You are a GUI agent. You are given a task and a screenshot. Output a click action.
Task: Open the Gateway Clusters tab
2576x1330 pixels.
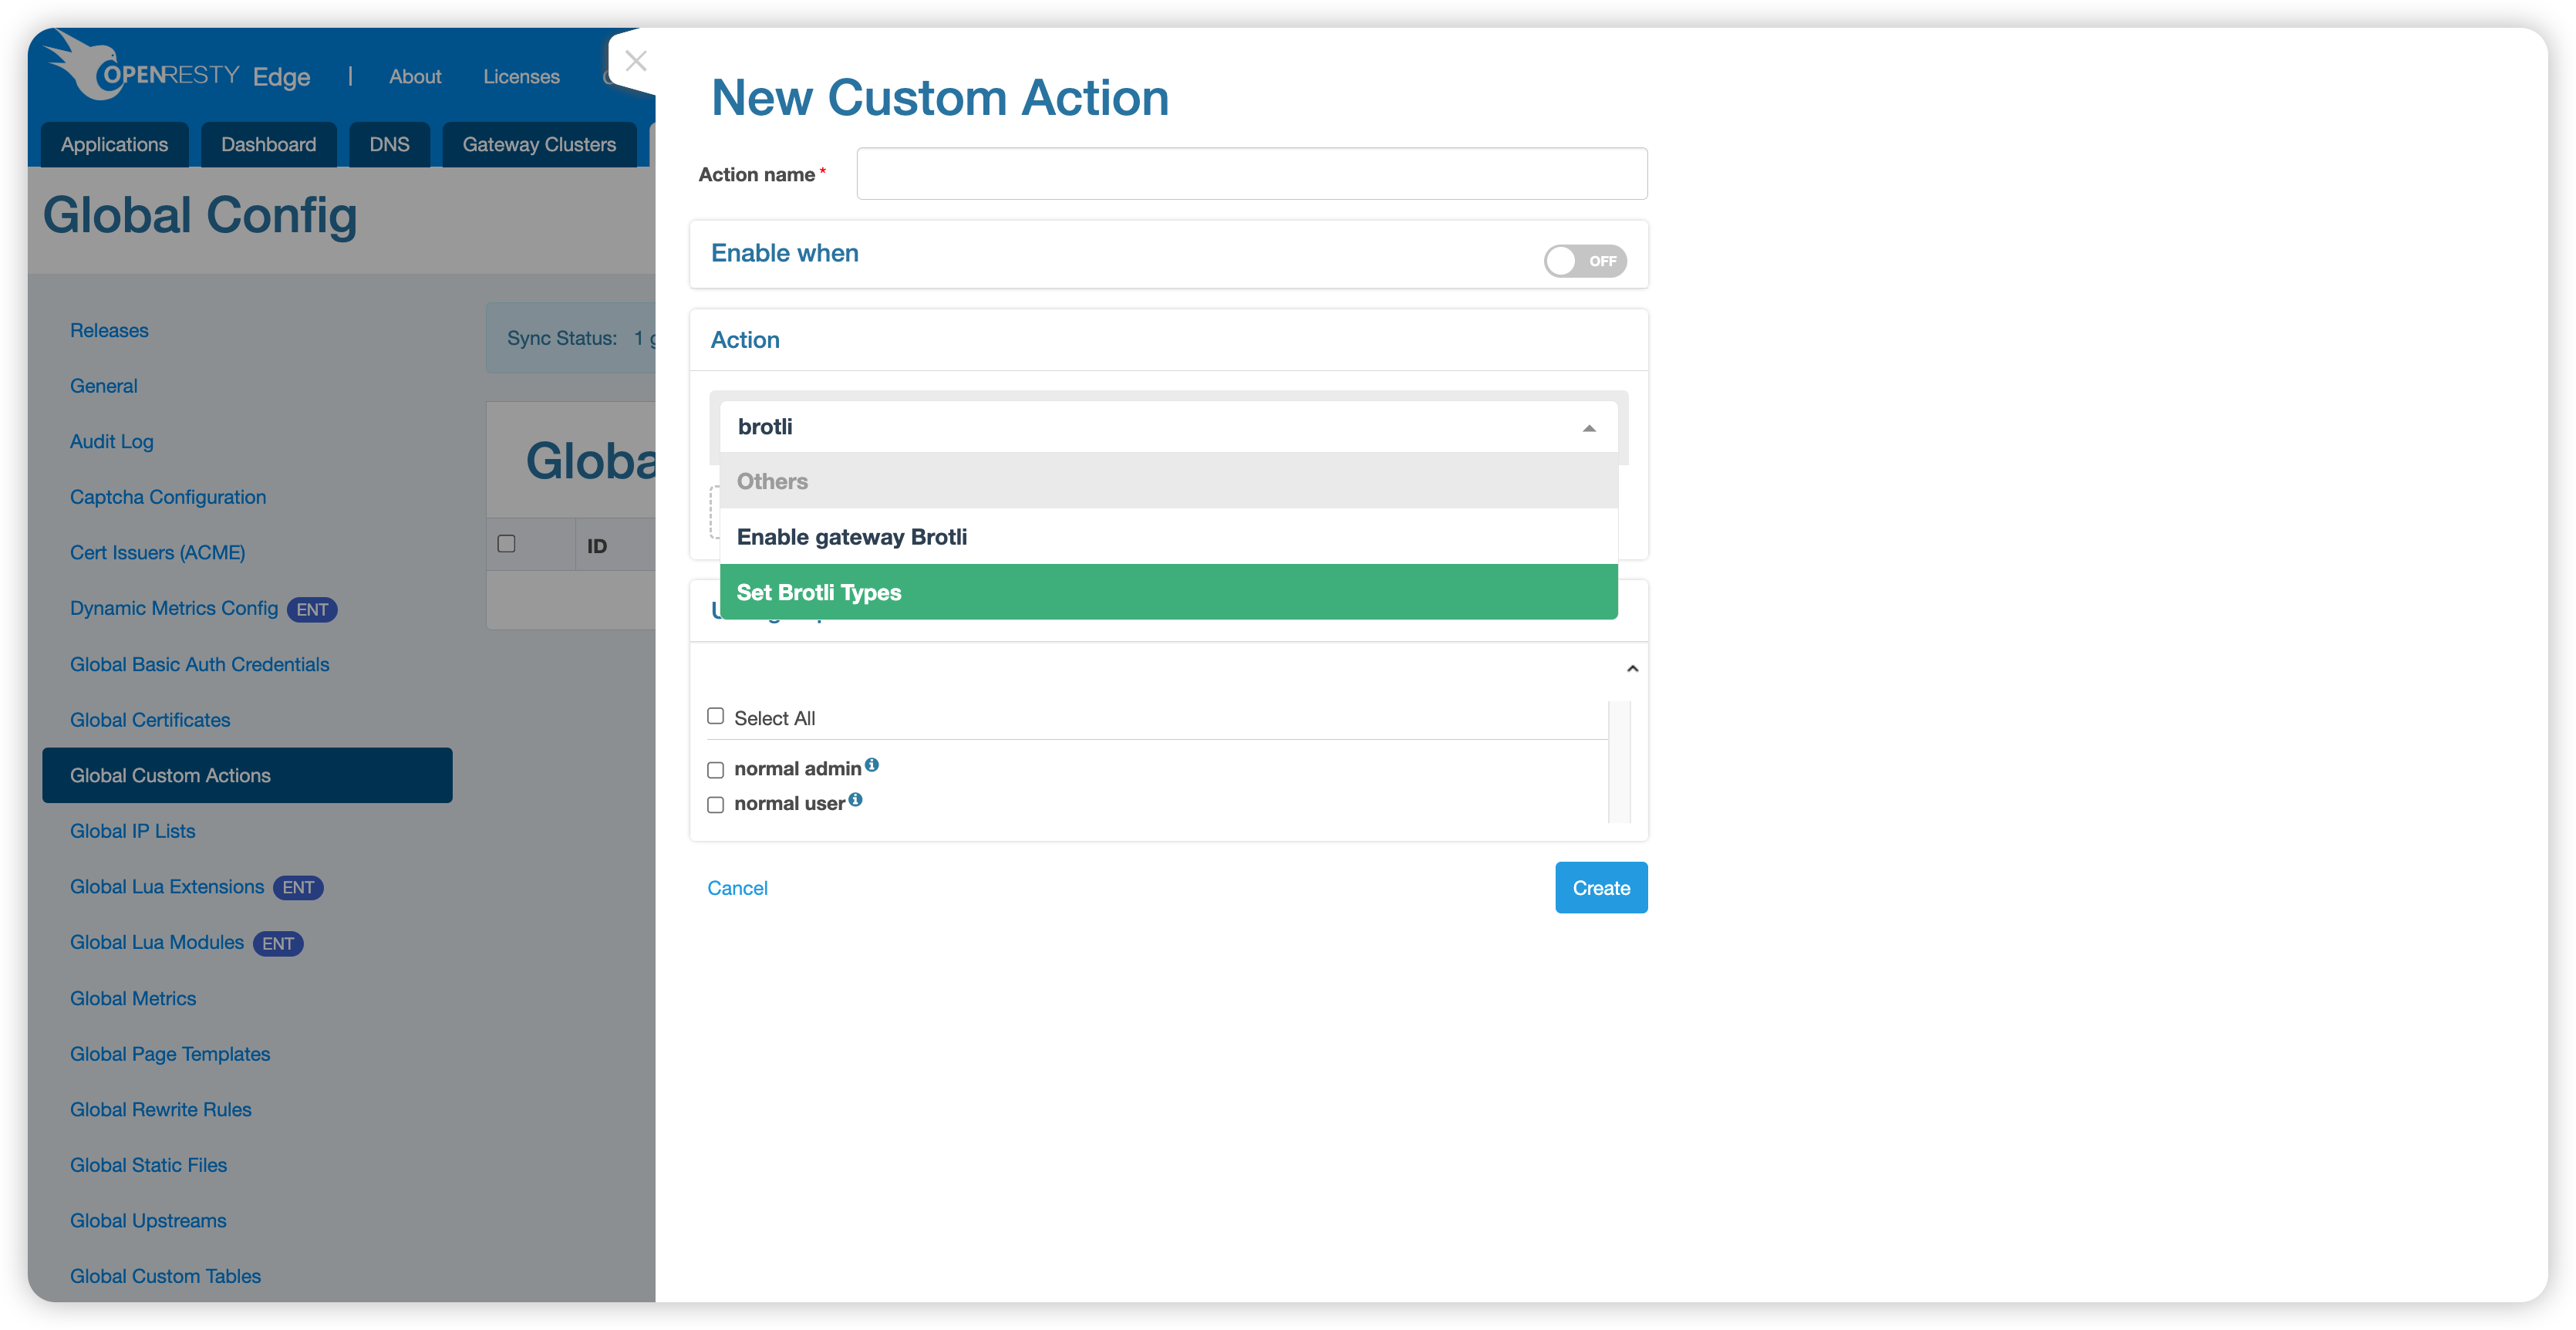tap(539, 144)
